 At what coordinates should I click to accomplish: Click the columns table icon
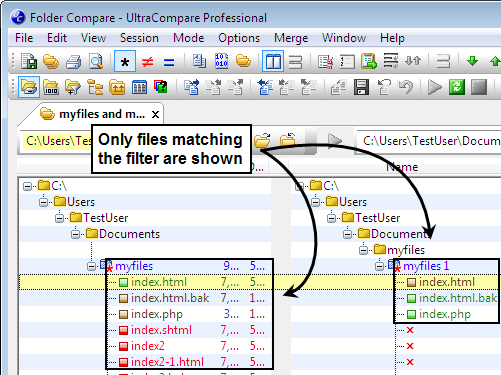point(139,87)
